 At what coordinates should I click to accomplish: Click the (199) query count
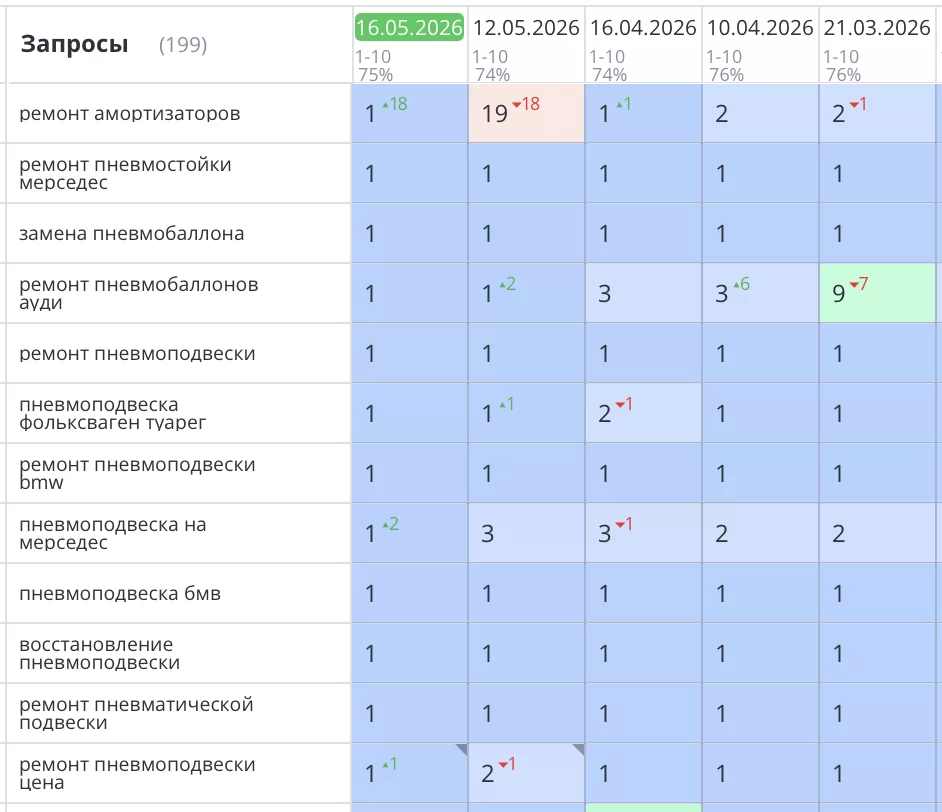pyautogui.click(x=183, y=44)
